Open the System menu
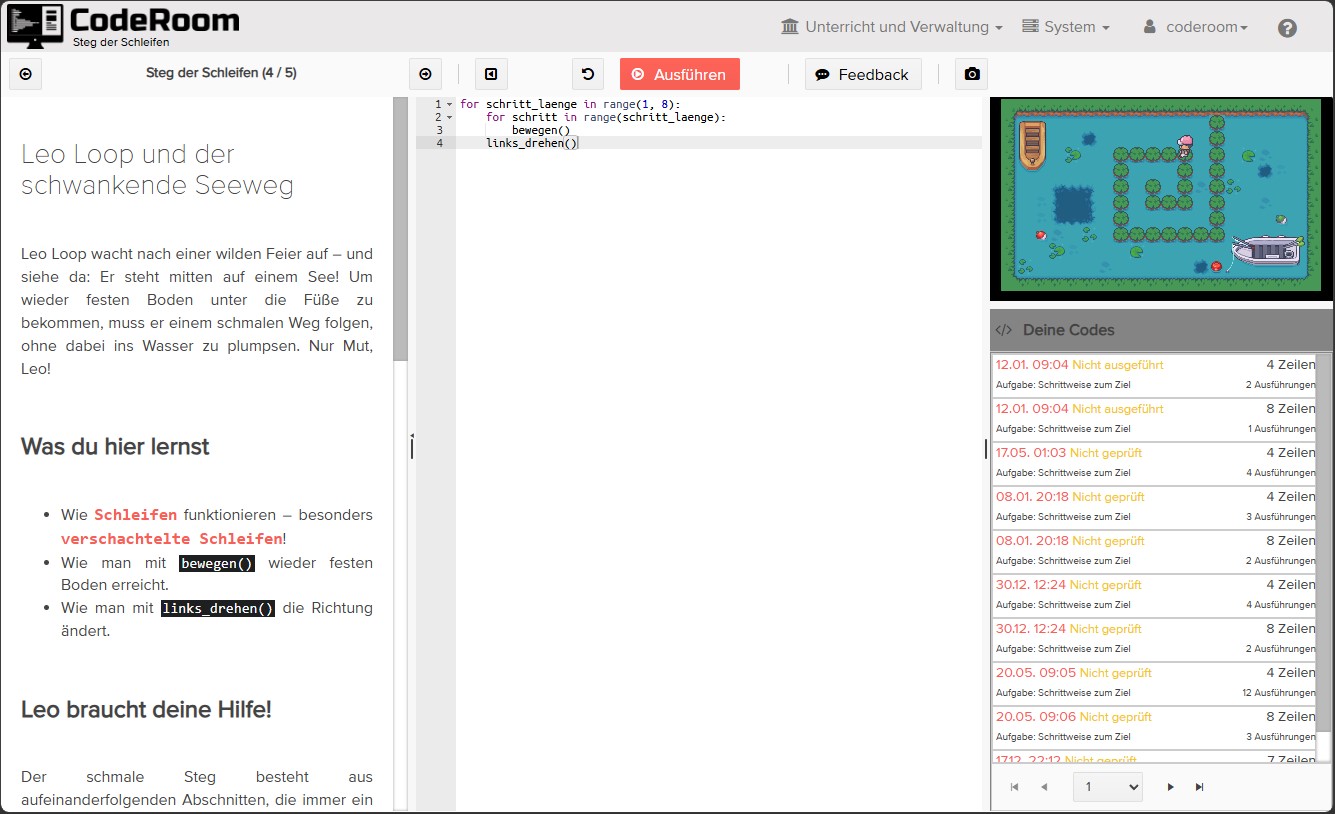 pyautogui.click(x=1066, y=27)
